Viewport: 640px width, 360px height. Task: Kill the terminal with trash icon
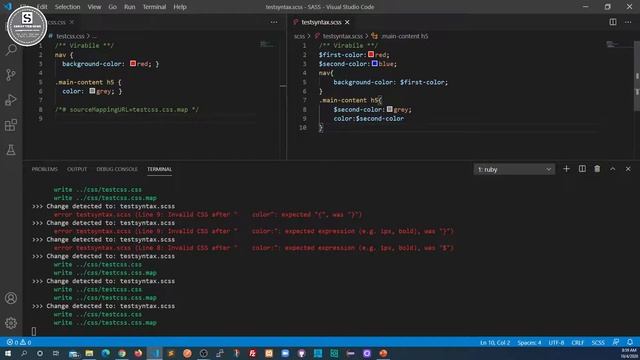point(597,169)
